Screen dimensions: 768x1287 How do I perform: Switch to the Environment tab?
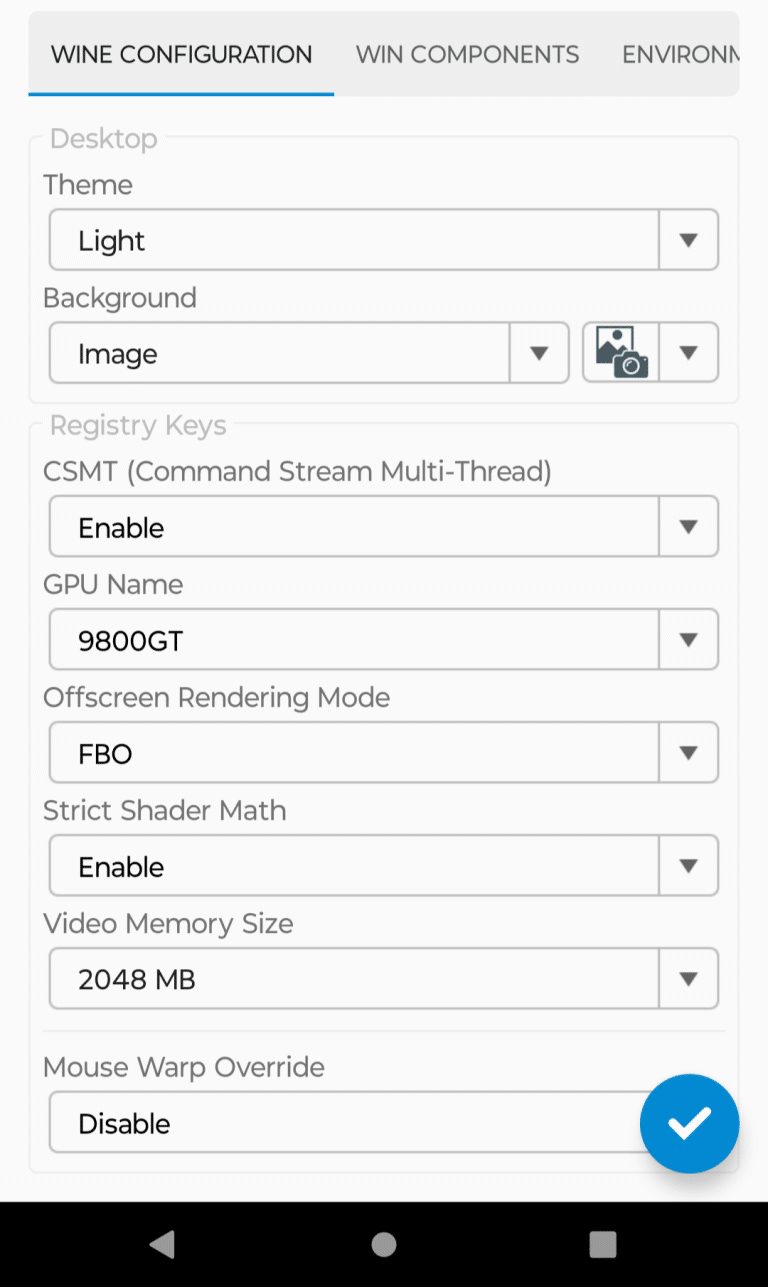tap(680, 54)
